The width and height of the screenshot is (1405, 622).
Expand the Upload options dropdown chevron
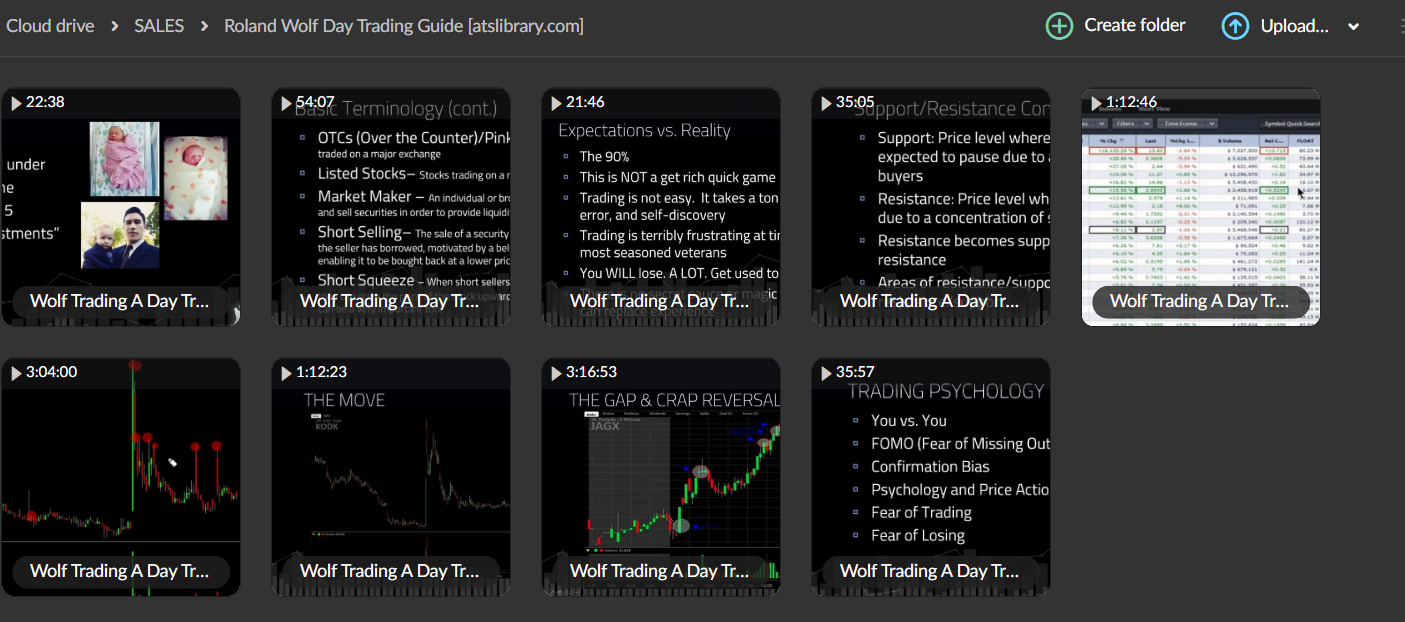coord(1353,25)
